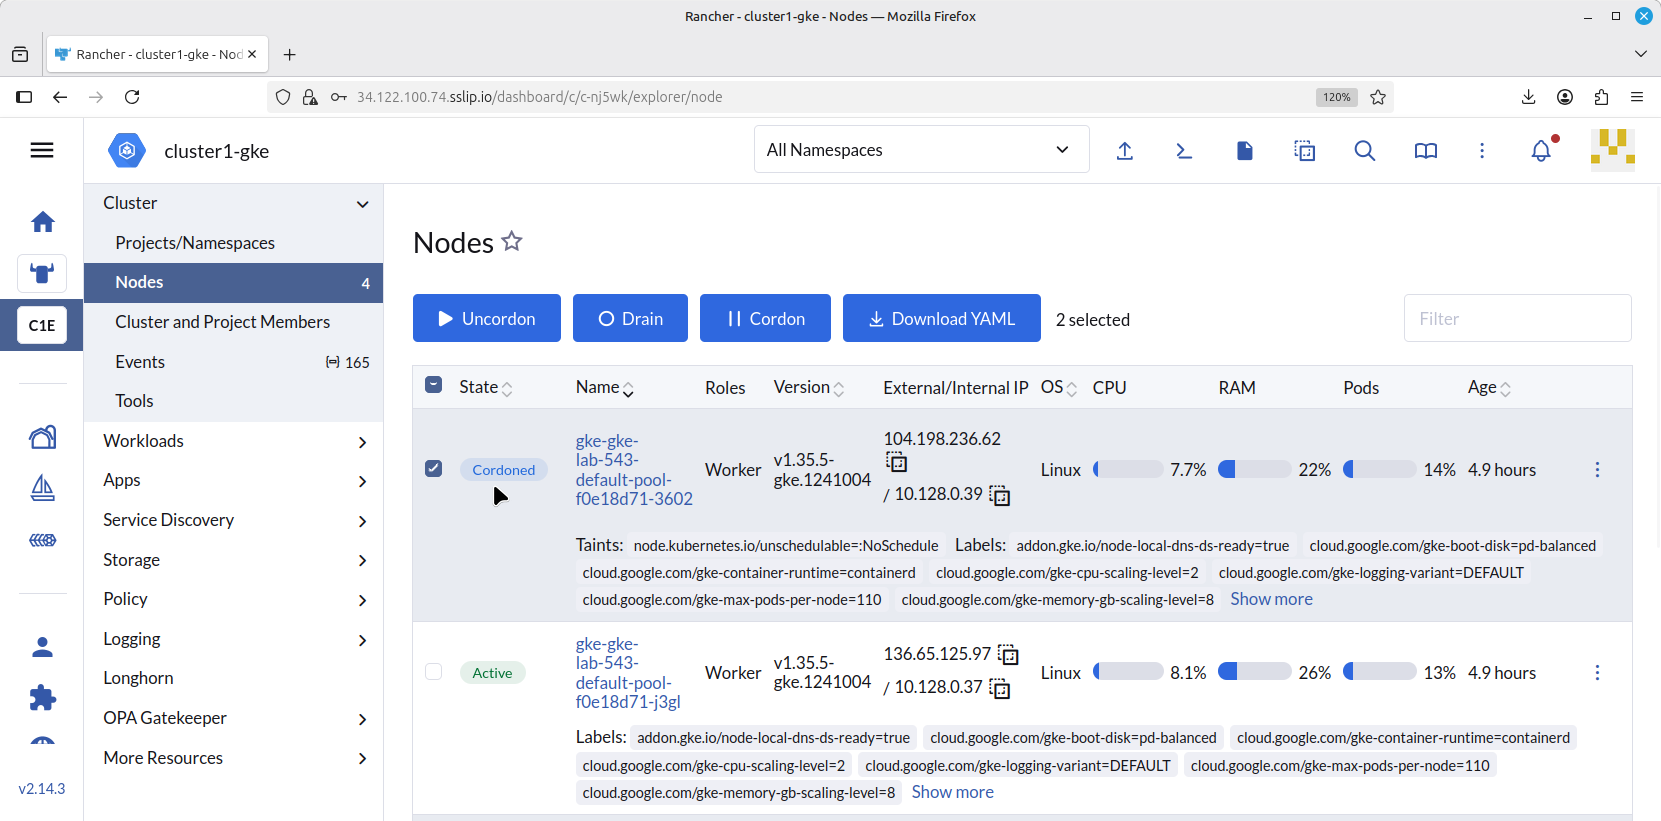
Task: Expand the Service Discovery section
Action: coord(362,521)
